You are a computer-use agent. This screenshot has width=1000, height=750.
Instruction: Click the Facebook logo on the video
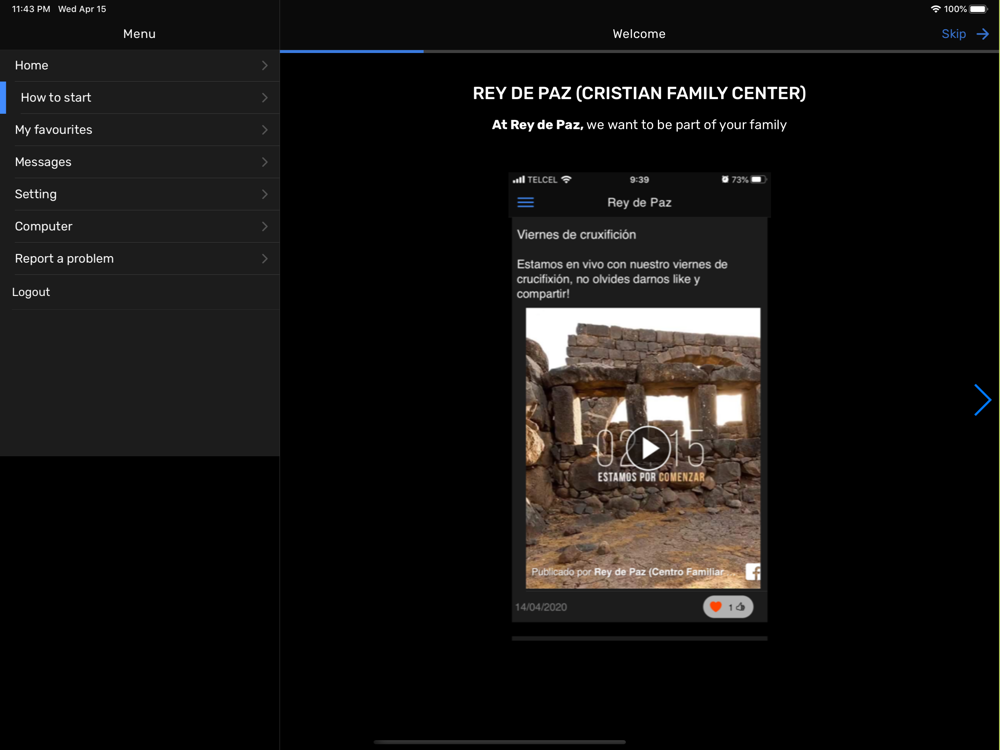click(x=753, y=571)
